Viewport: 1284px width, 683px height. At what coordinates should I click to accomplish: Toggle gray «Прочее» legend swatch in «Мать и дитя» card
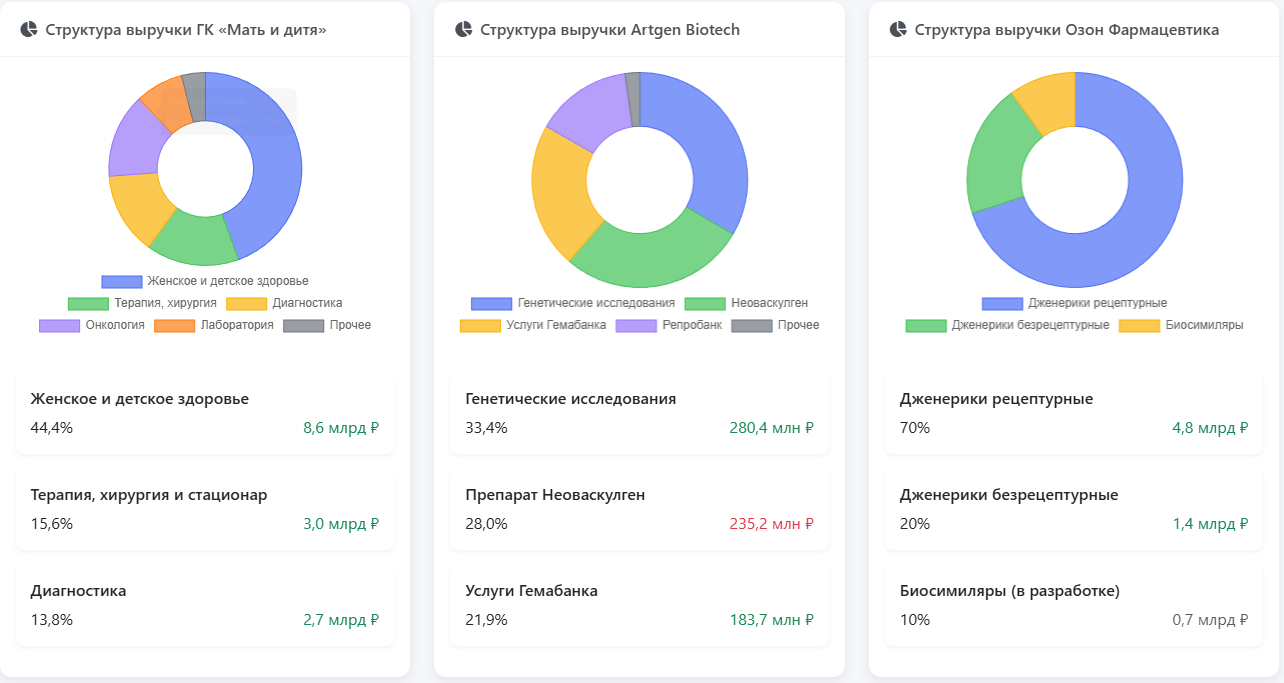click(x=304, y=325)
